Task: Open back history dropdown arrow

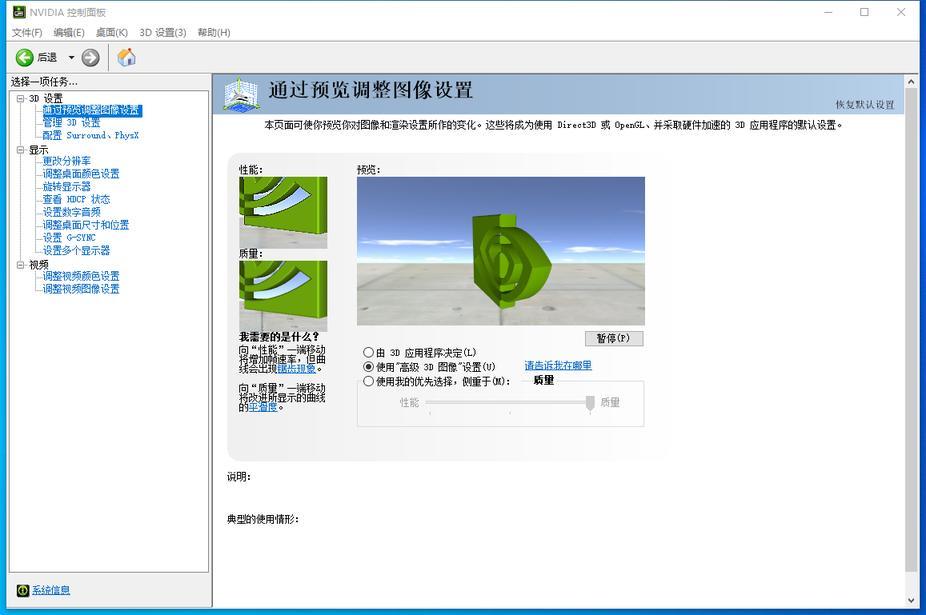Action: (x=71, y=57)
